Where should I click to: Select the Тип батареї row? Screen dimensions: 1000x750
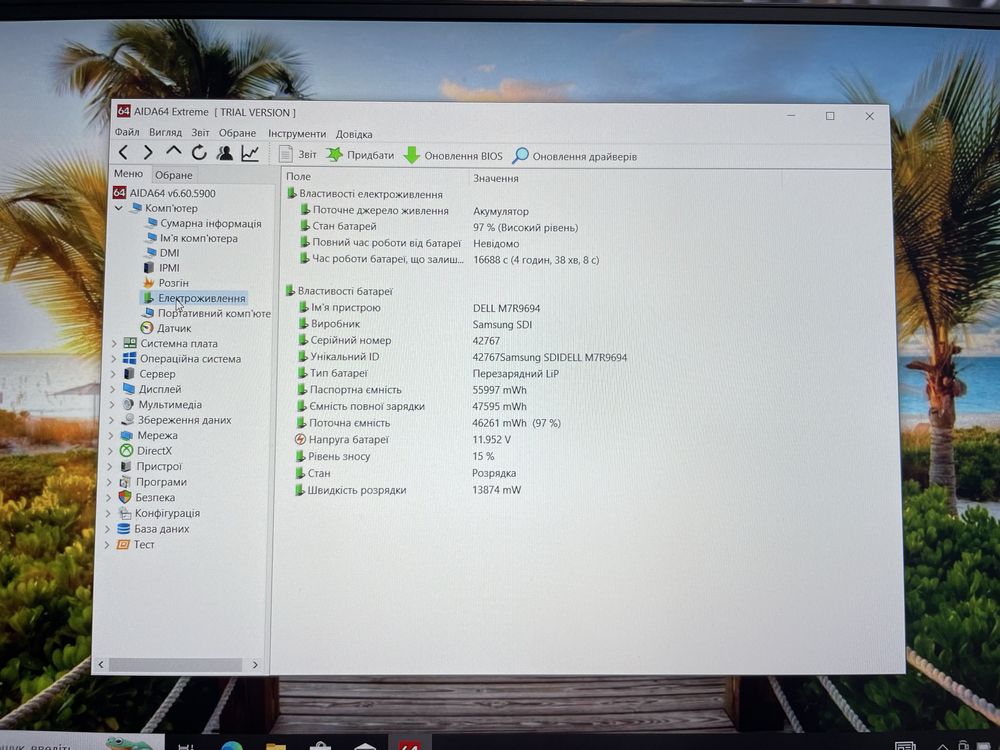click(428, 373)
